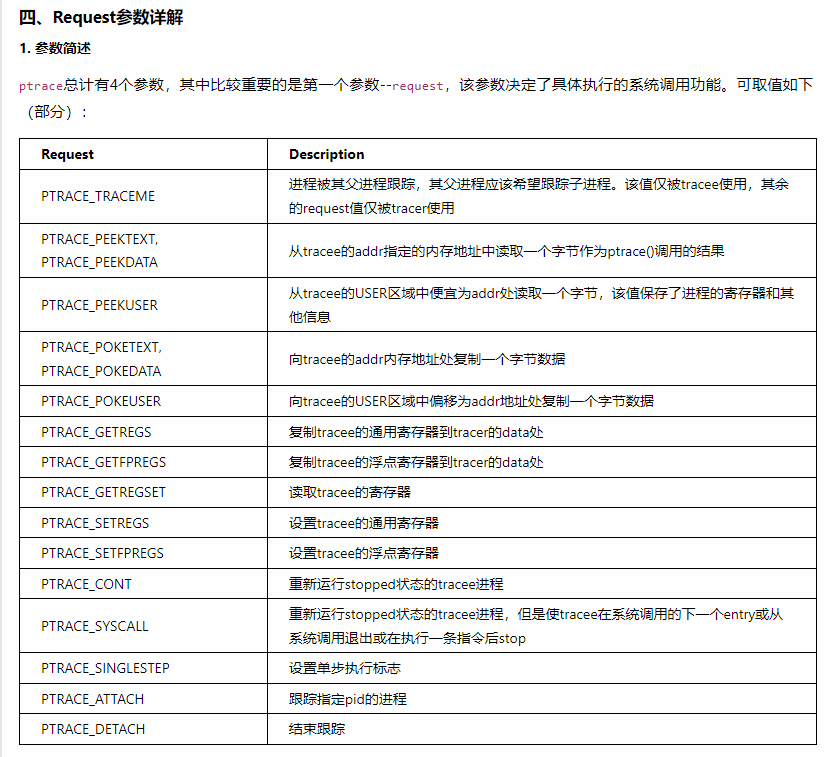Click the 'PTRACE_POKETEXT,' text
Image resolution: width=832 pixels, height=757 pixels.
coord(101,347)
